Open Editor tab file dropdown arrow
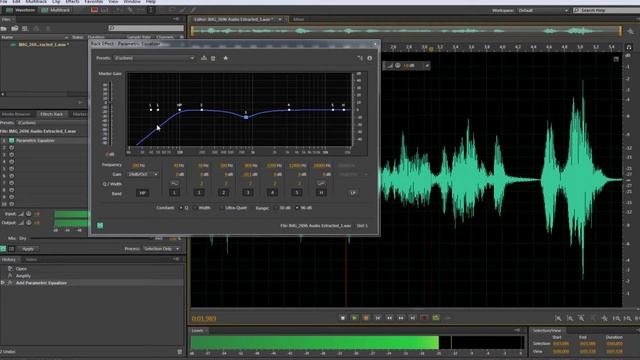 (280, 19)
